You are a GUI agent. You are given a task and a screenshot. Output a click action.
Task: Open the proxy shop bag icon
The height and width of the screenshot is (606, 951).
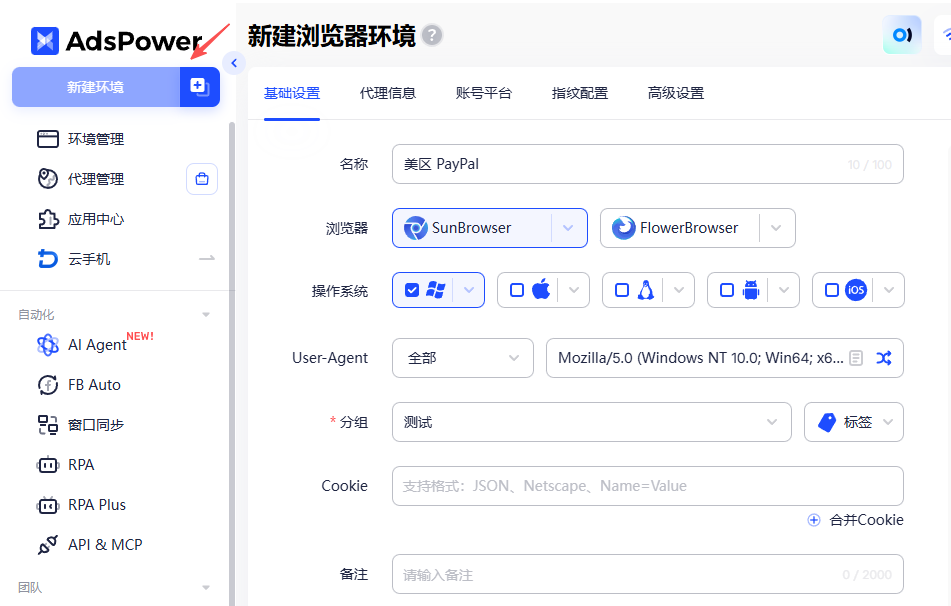(202, 179)
